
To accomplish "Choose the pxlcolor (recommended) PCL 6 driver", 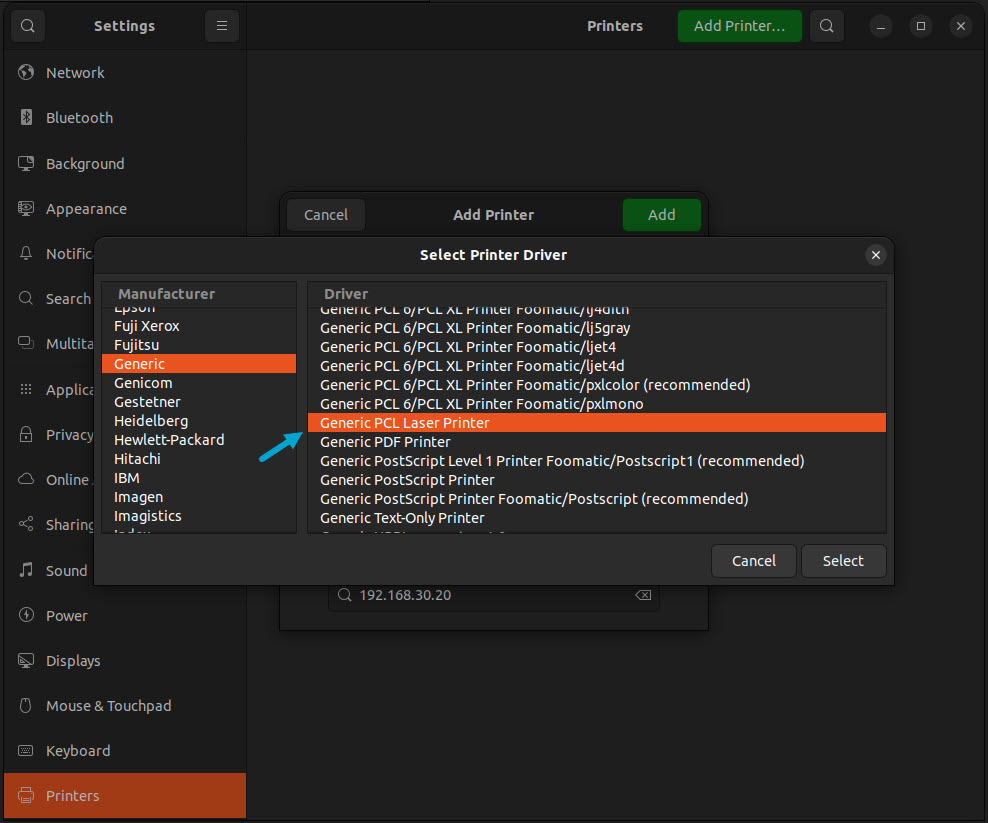I will click(535, 385).
